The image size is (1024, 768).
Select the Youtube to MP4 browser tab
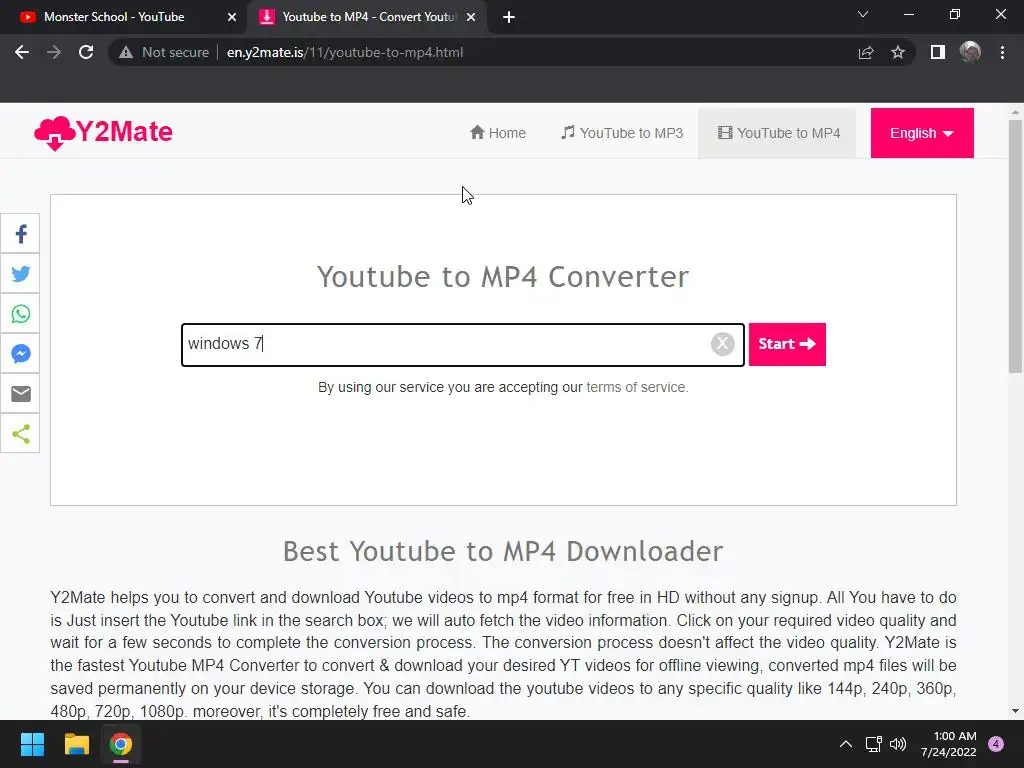[x=368, y=17]
